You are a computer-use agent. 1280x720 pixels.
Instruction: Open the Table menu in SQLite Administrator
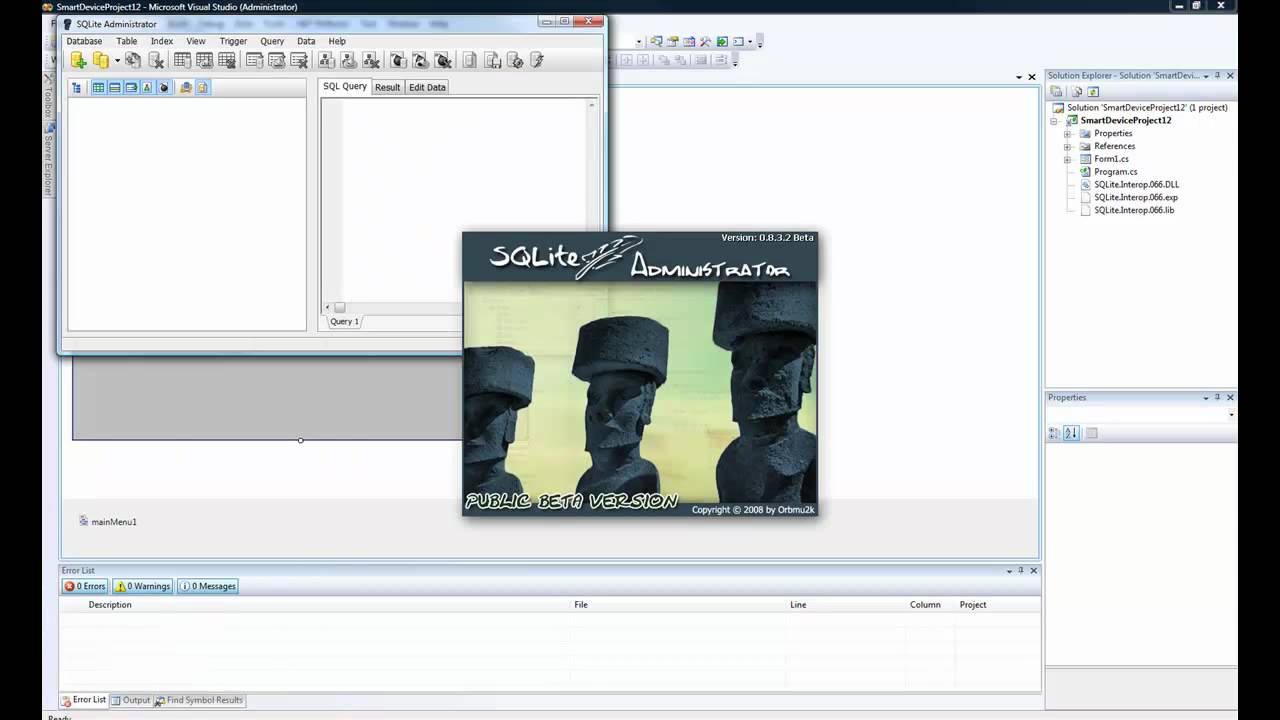126,41
